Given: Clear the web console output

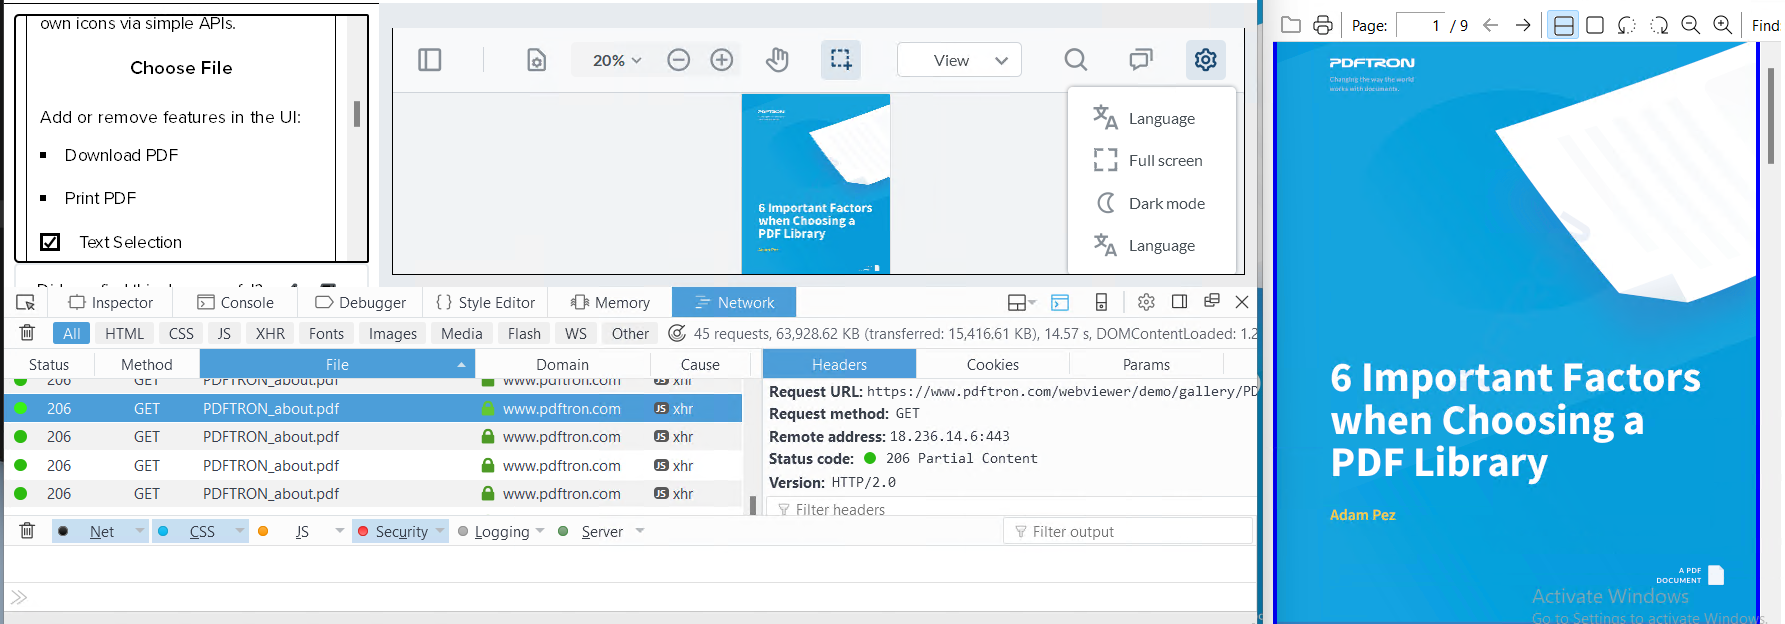Looking at the screenshot, I should [27, 531].
